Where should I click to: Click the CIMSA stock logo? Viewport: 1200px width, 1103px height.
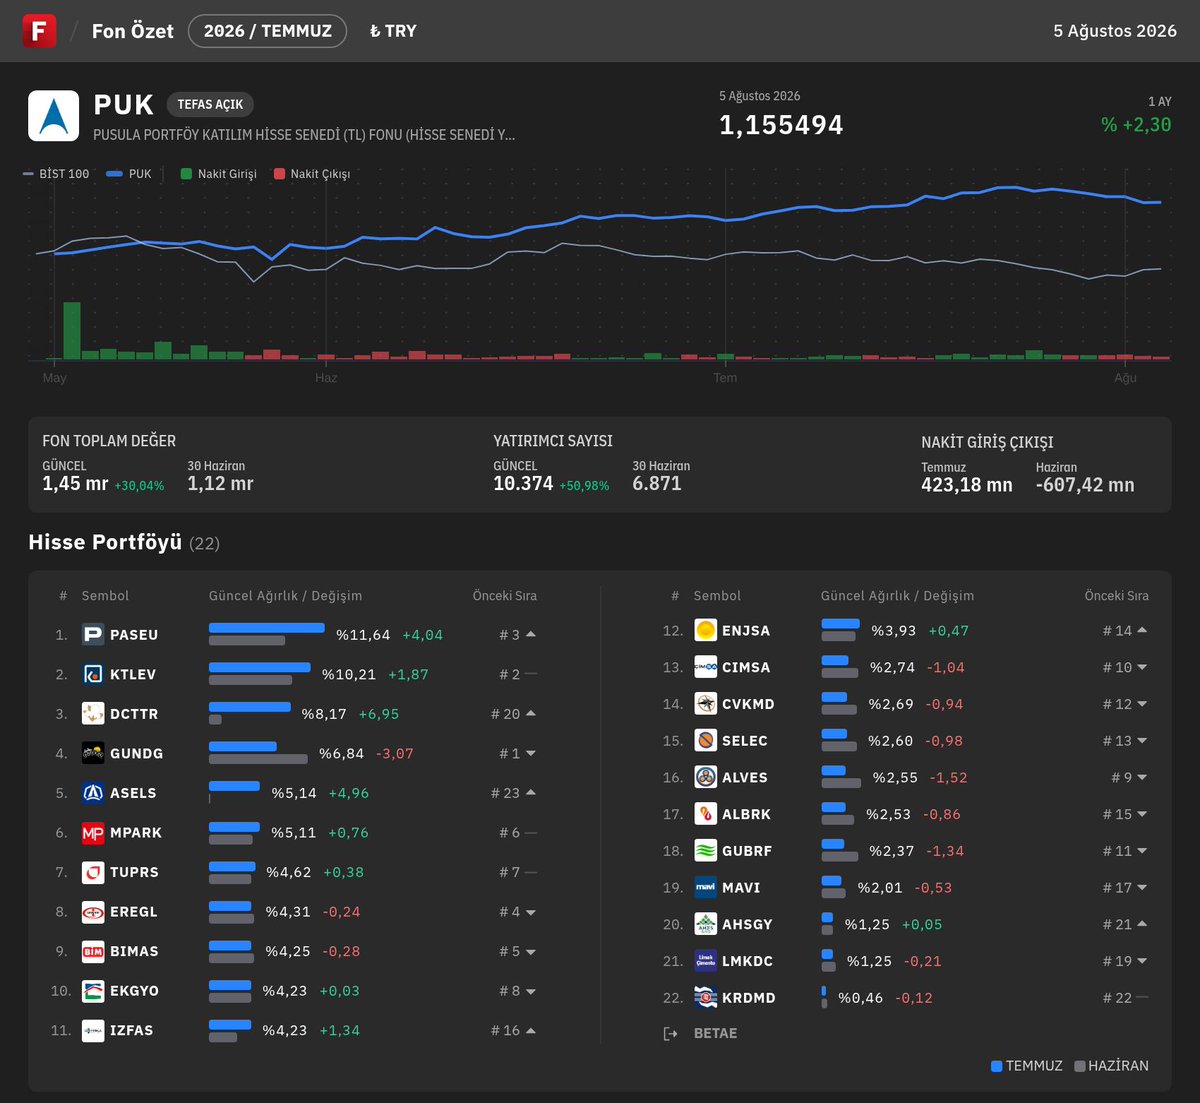click(706, 667)
